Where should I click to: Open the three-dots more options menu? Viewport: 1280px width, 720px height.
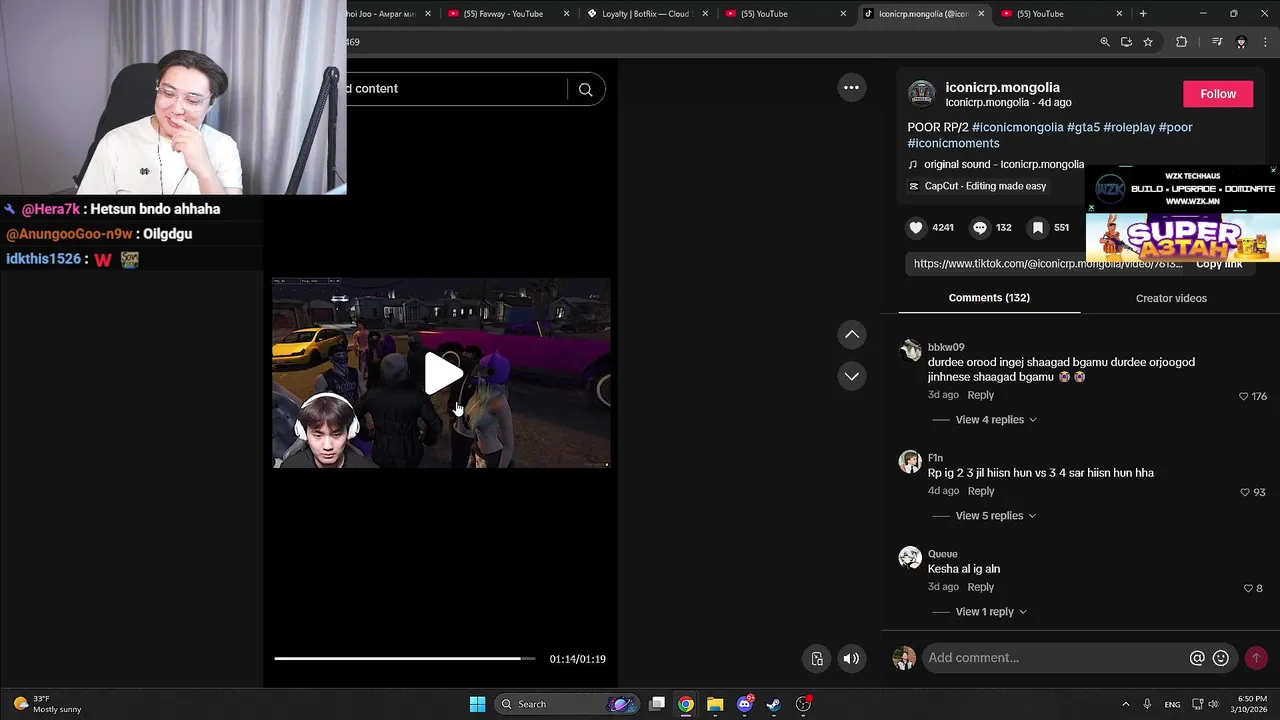pyautogui.click(x=851, y=88)
